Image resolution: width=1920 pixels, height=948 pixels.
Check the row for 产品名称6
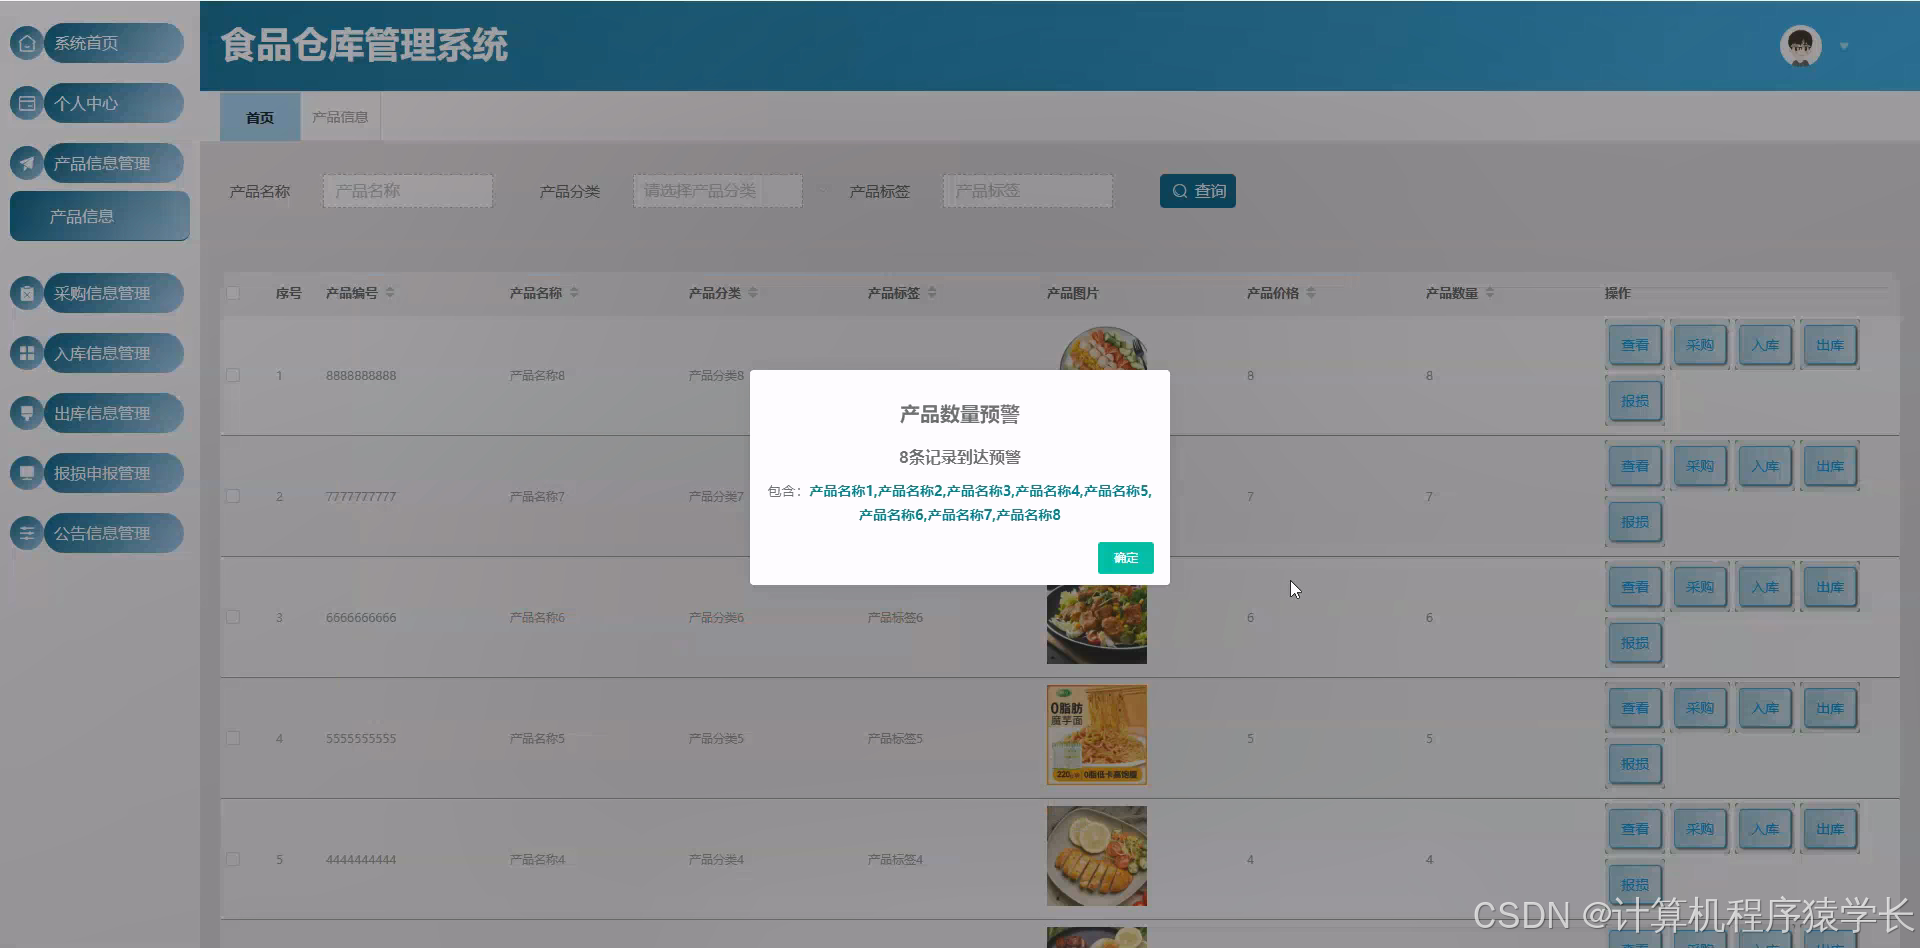click(x=233, y=617)
